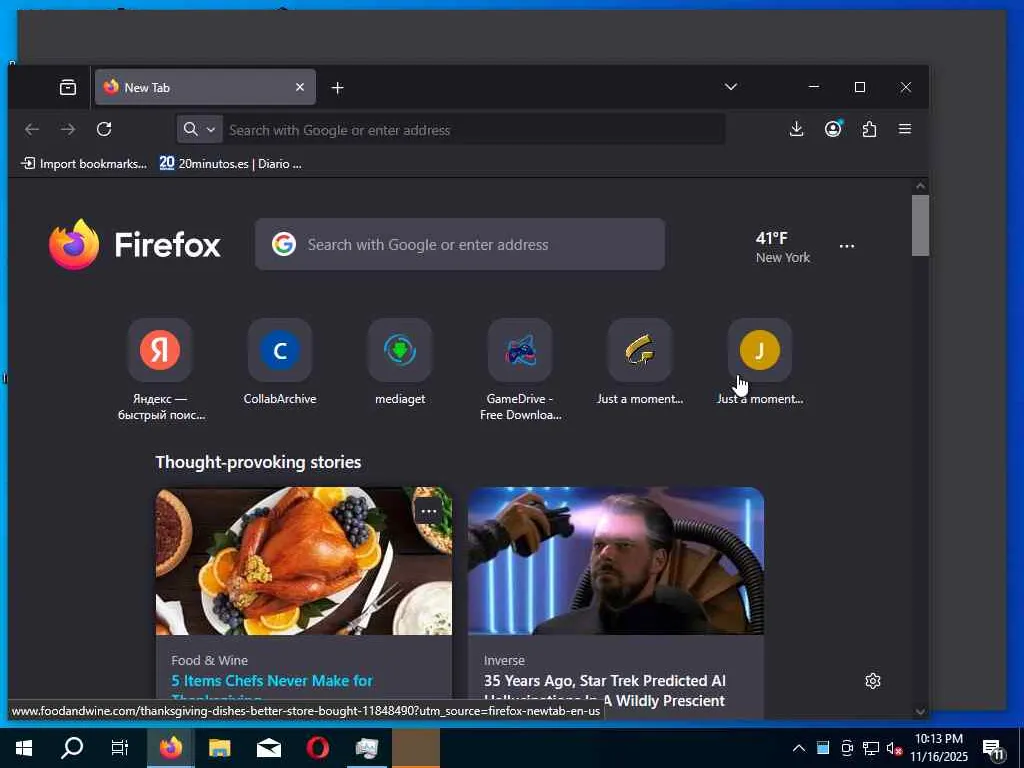
Task: Click the Firefox logo on new tab page
Action: tap(135, 244)
